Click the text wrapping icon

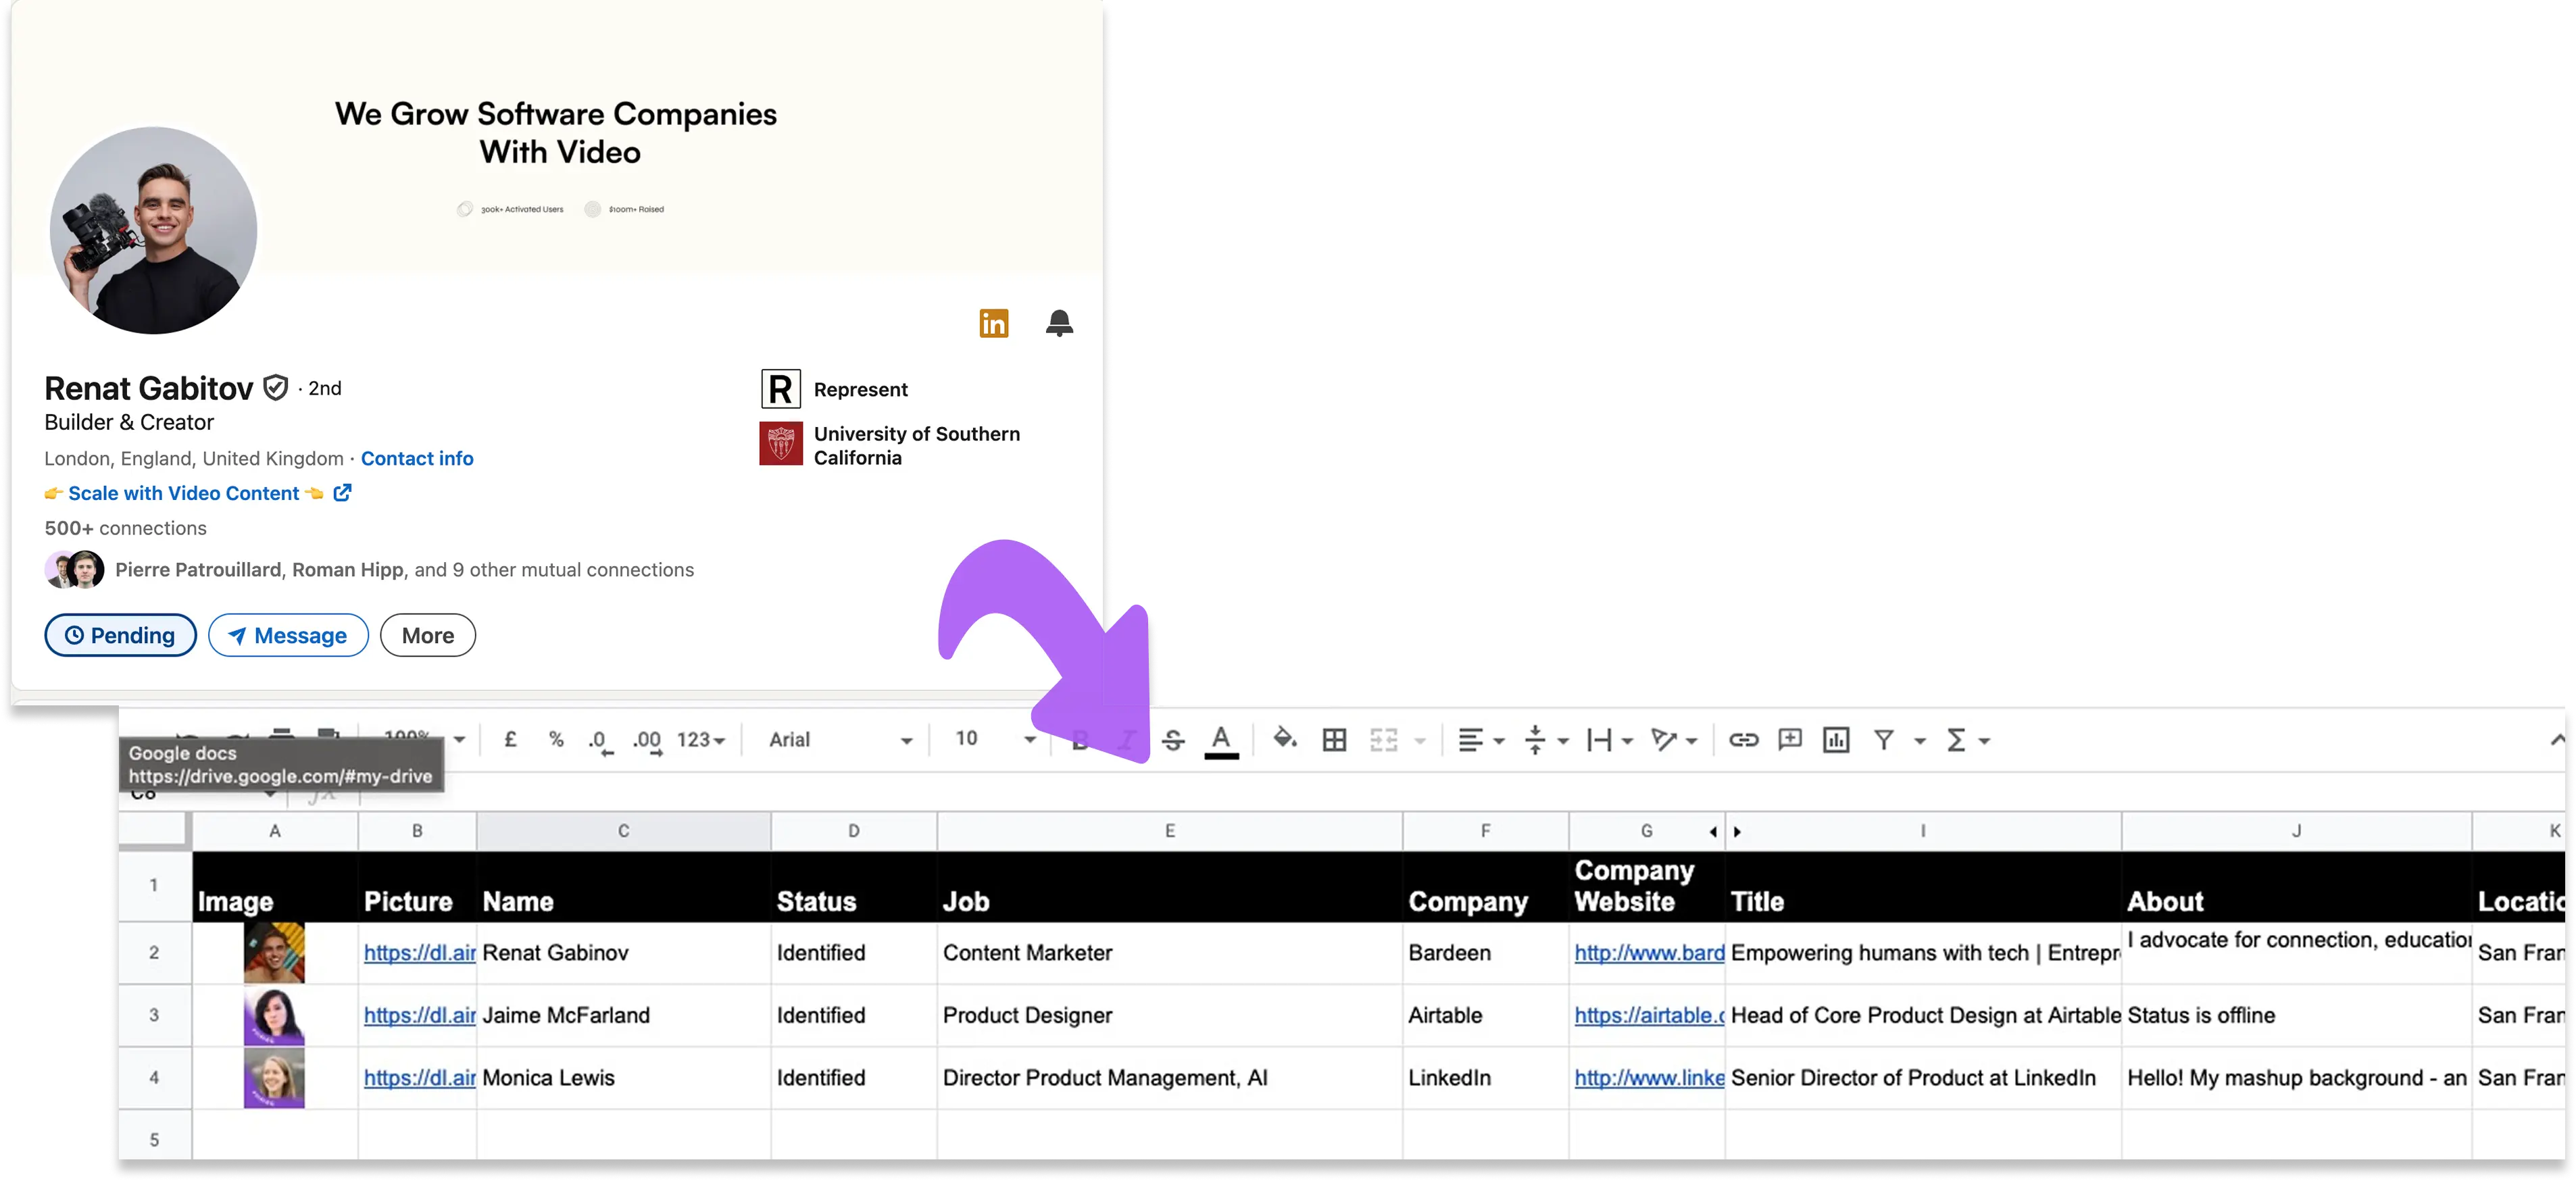pyautogui.click(x=1599, y=740)
